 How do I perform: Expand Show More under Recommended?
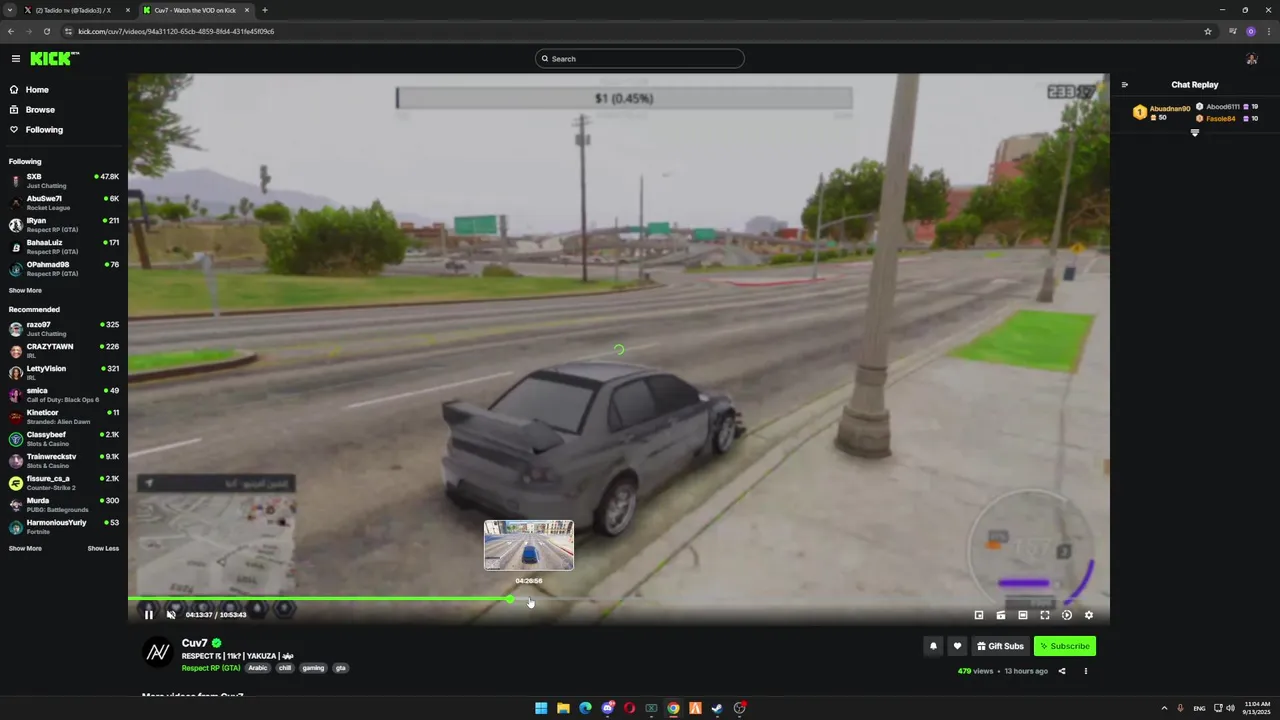(x=25, y=549)
